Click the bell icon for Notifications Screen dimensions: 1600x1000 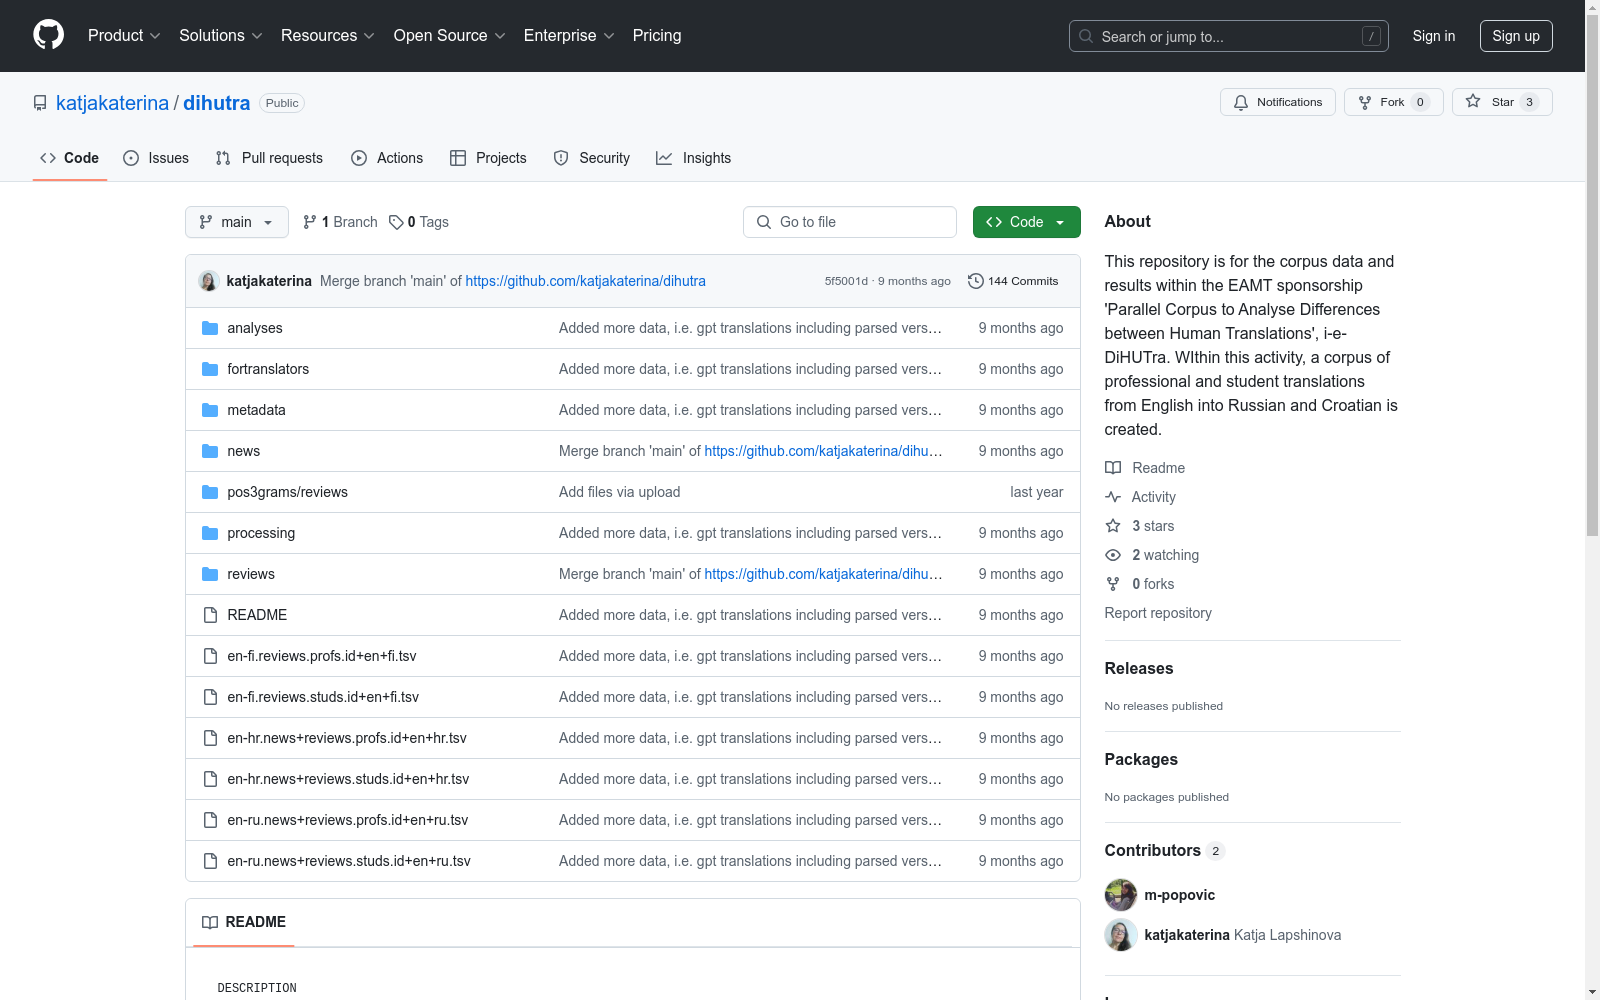coord(1241,102)
